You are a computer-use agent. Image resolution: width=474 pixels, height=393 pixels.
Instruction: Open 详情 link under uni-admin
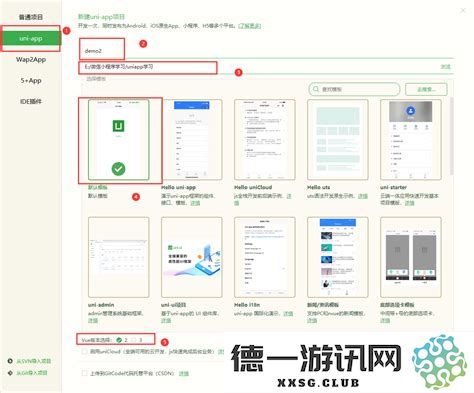[x=93, y=320]
